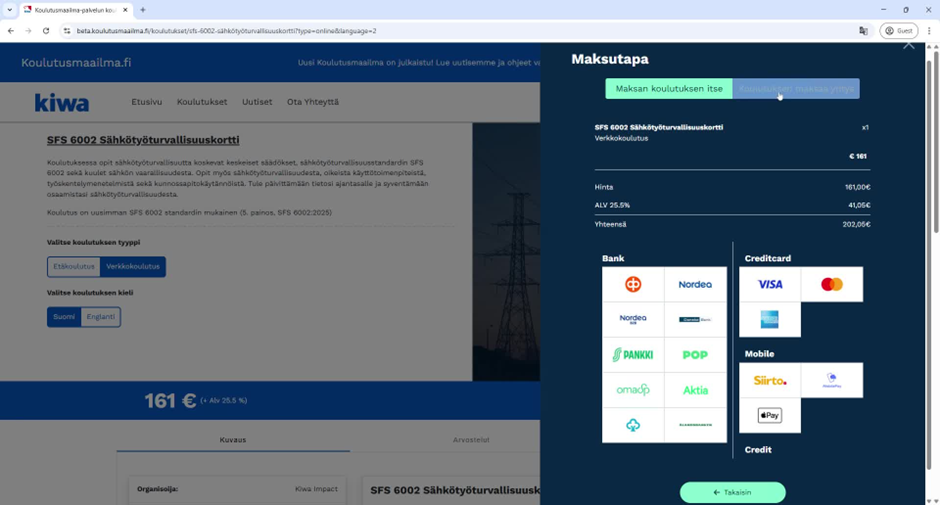Open Koulutusmaailma.fi header link
940x505 pixels.
[76, 62]
